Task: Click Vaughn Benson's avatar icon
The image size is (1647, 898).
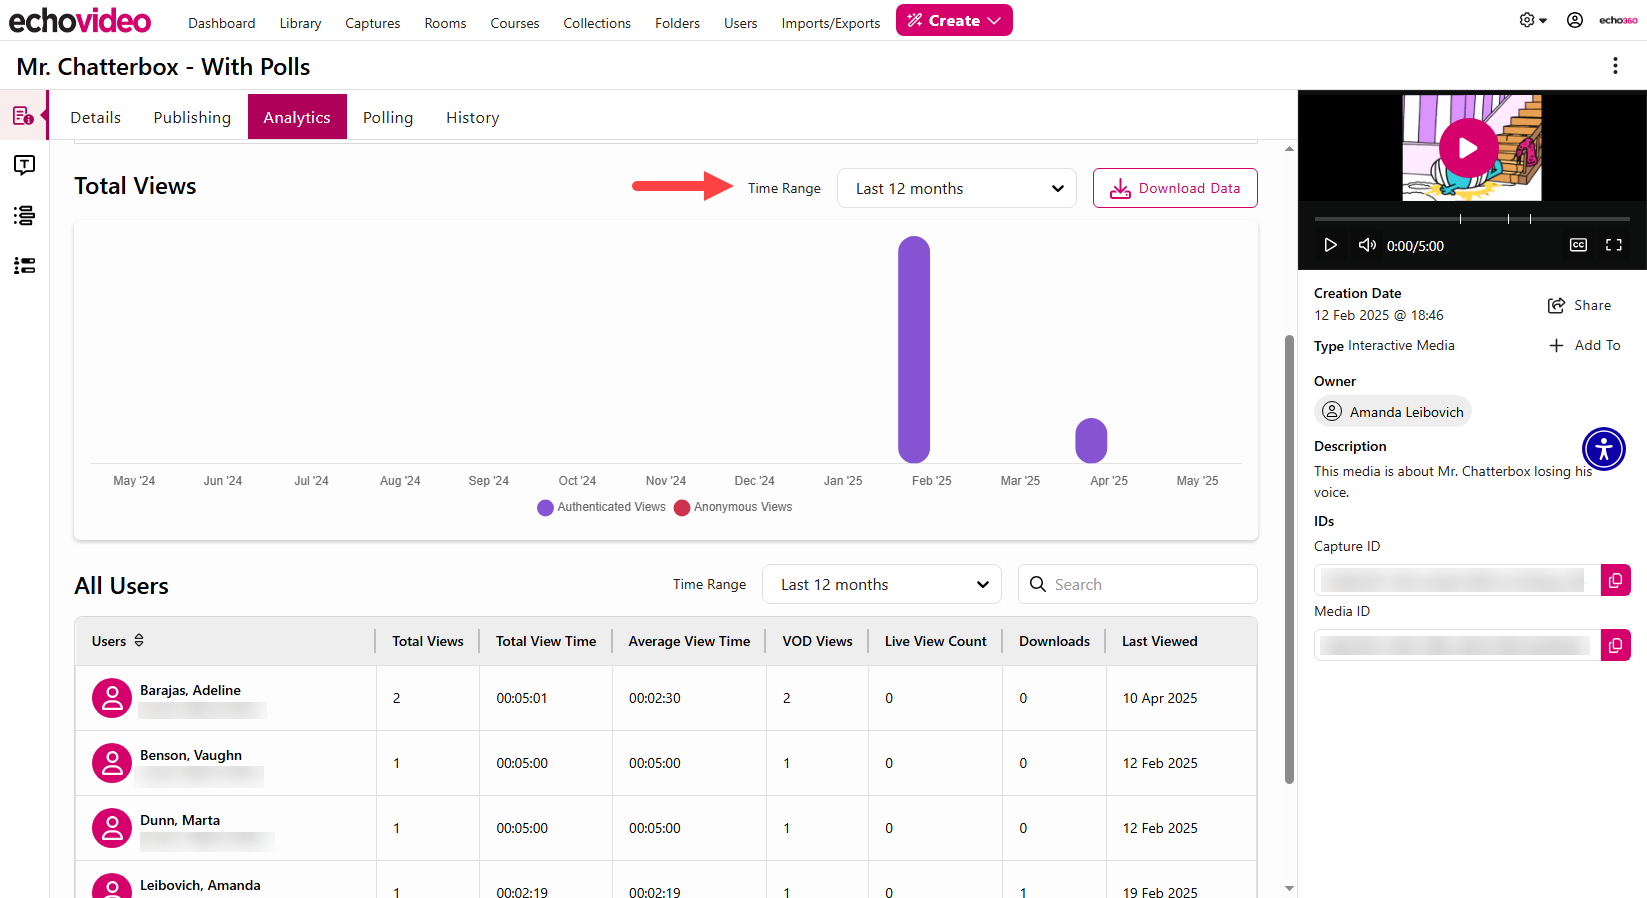Action: click(x=112, y=763)
